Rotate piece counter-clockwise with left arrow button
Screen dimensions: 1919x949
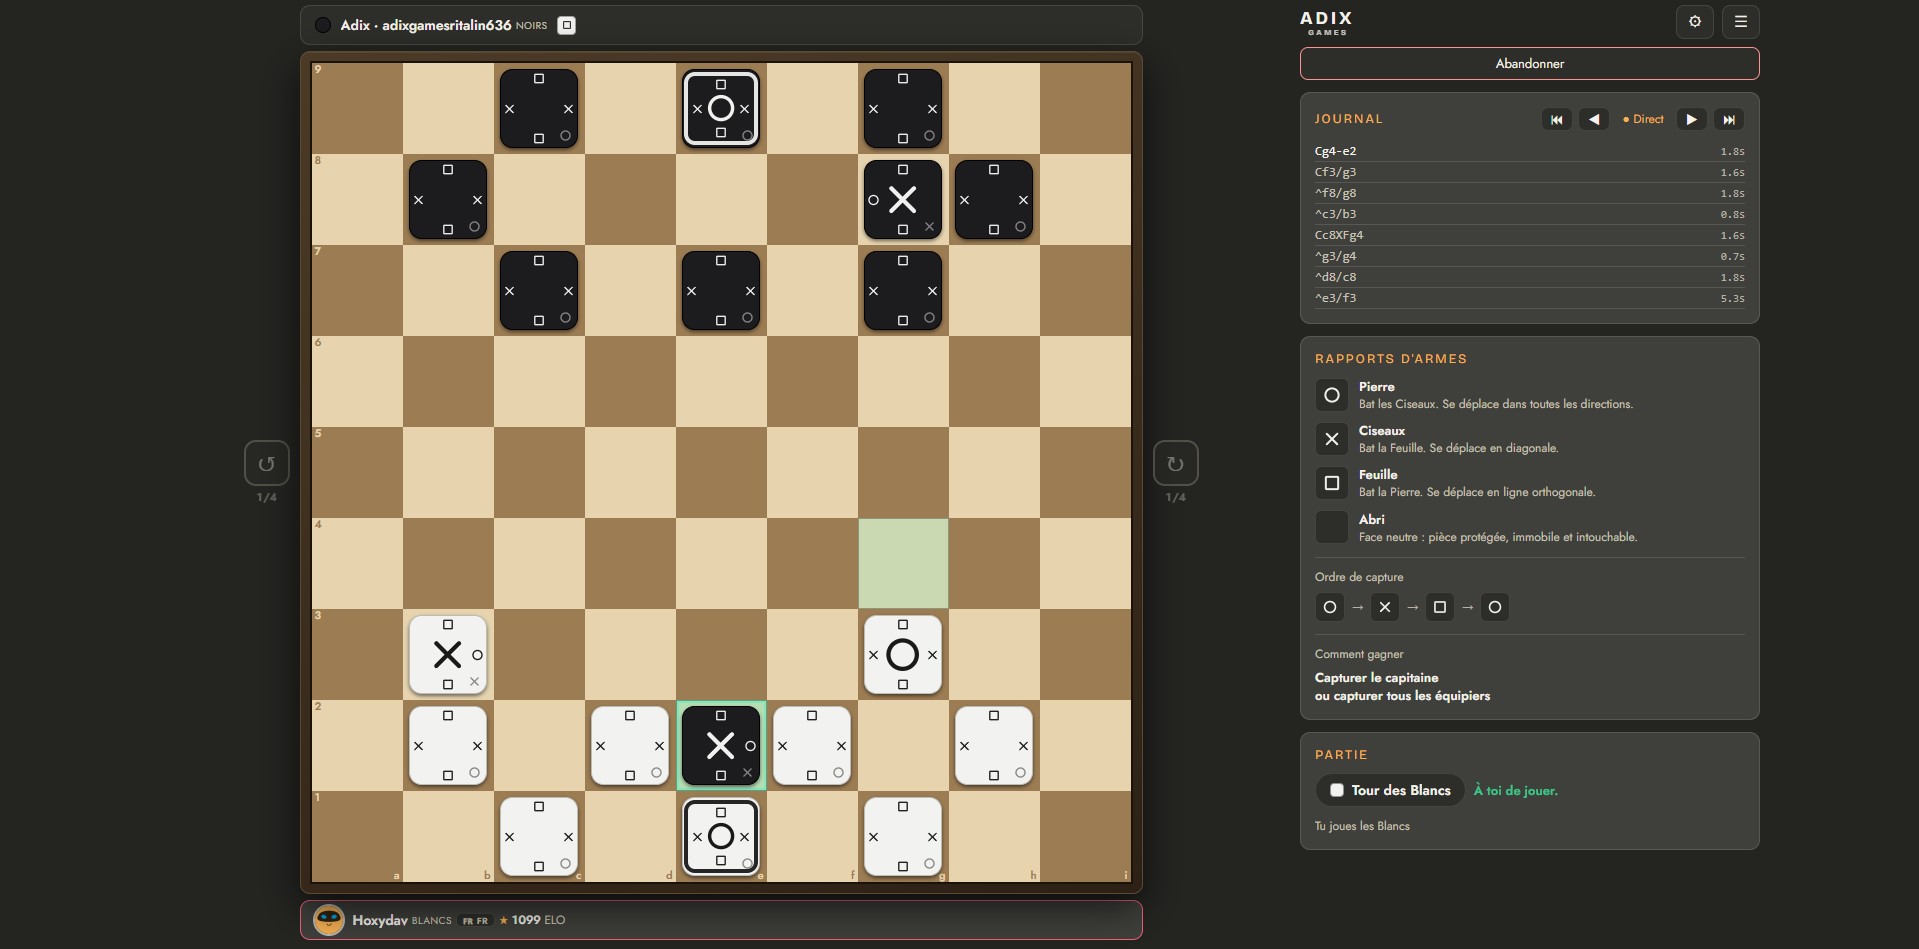click(267, 463)
